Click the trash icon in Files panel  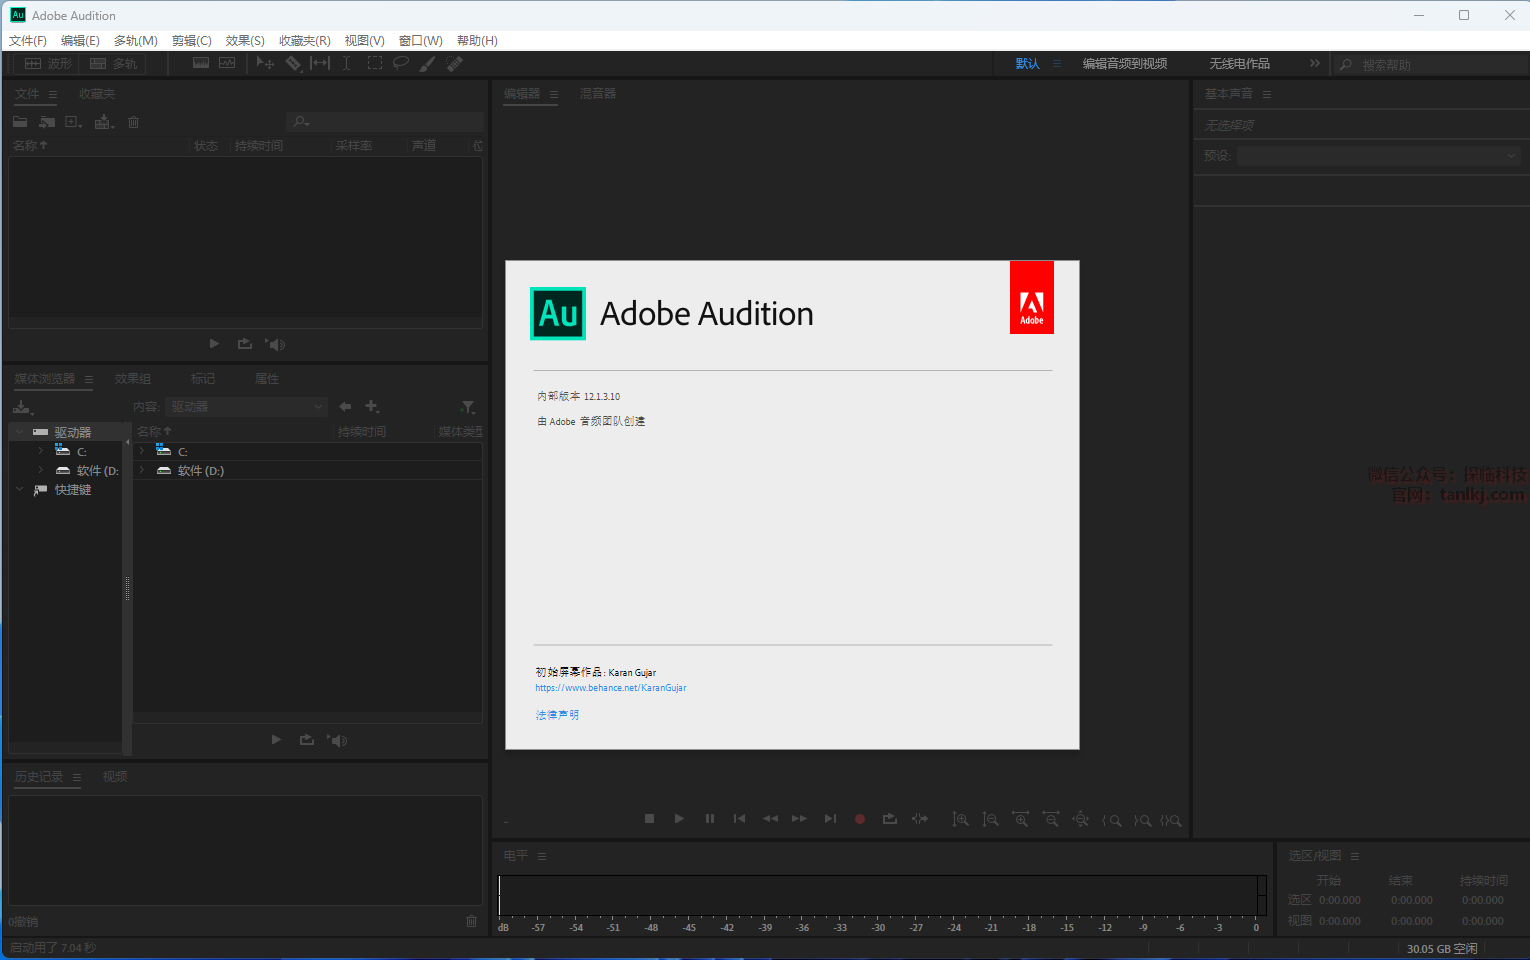coord(133,122)
